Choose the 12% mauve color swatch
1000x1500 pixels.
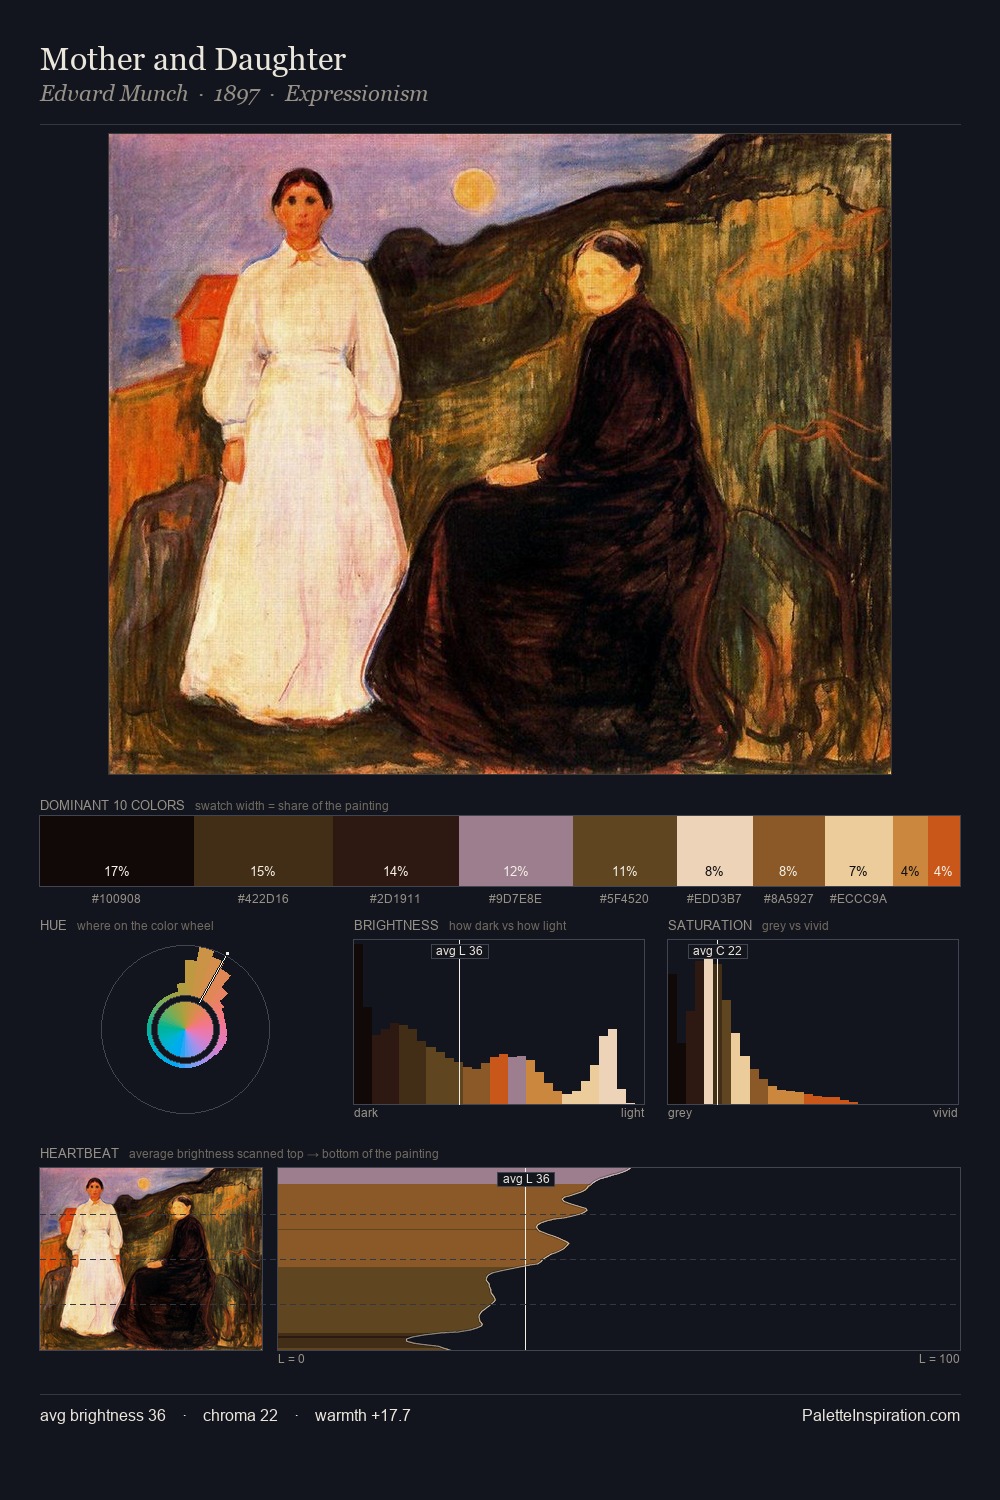pyautogui.click(x=516, y=851)
